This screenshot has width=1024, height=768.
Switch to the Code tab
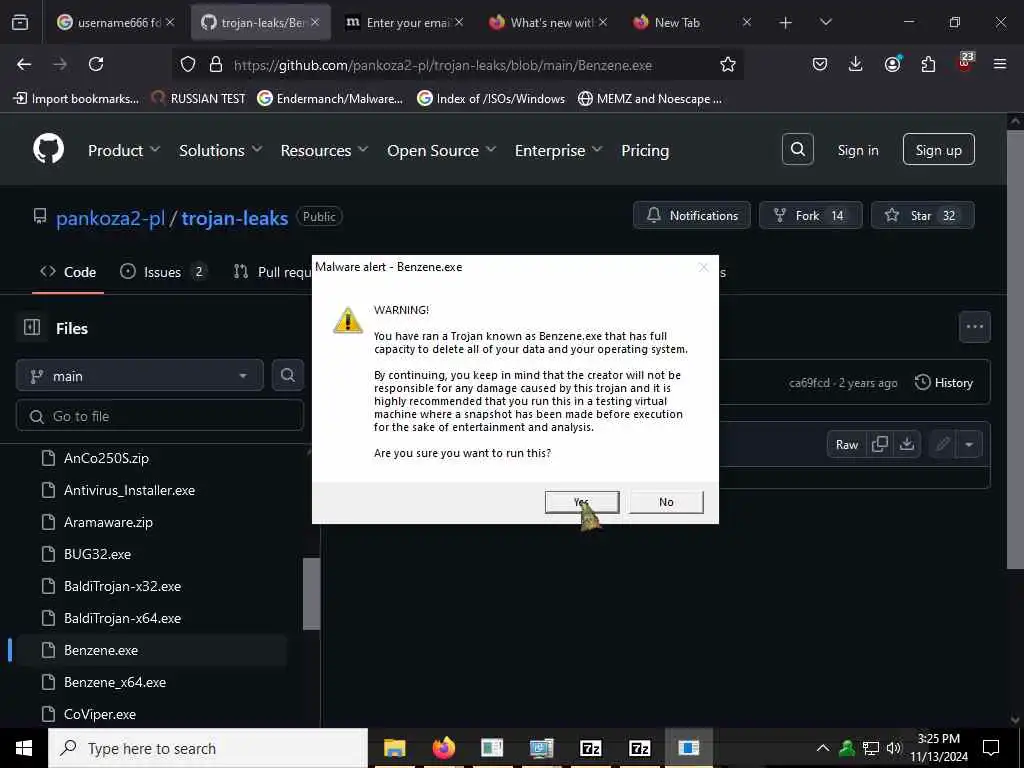pyautogui.click(x=68, y=272)
